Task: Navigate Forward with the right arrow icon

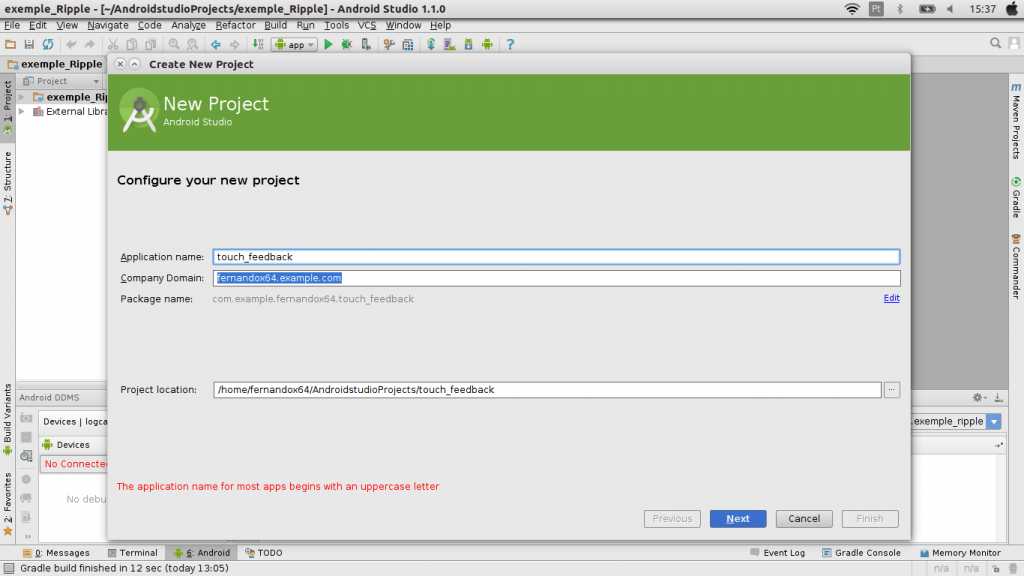Action: point(234,44)
